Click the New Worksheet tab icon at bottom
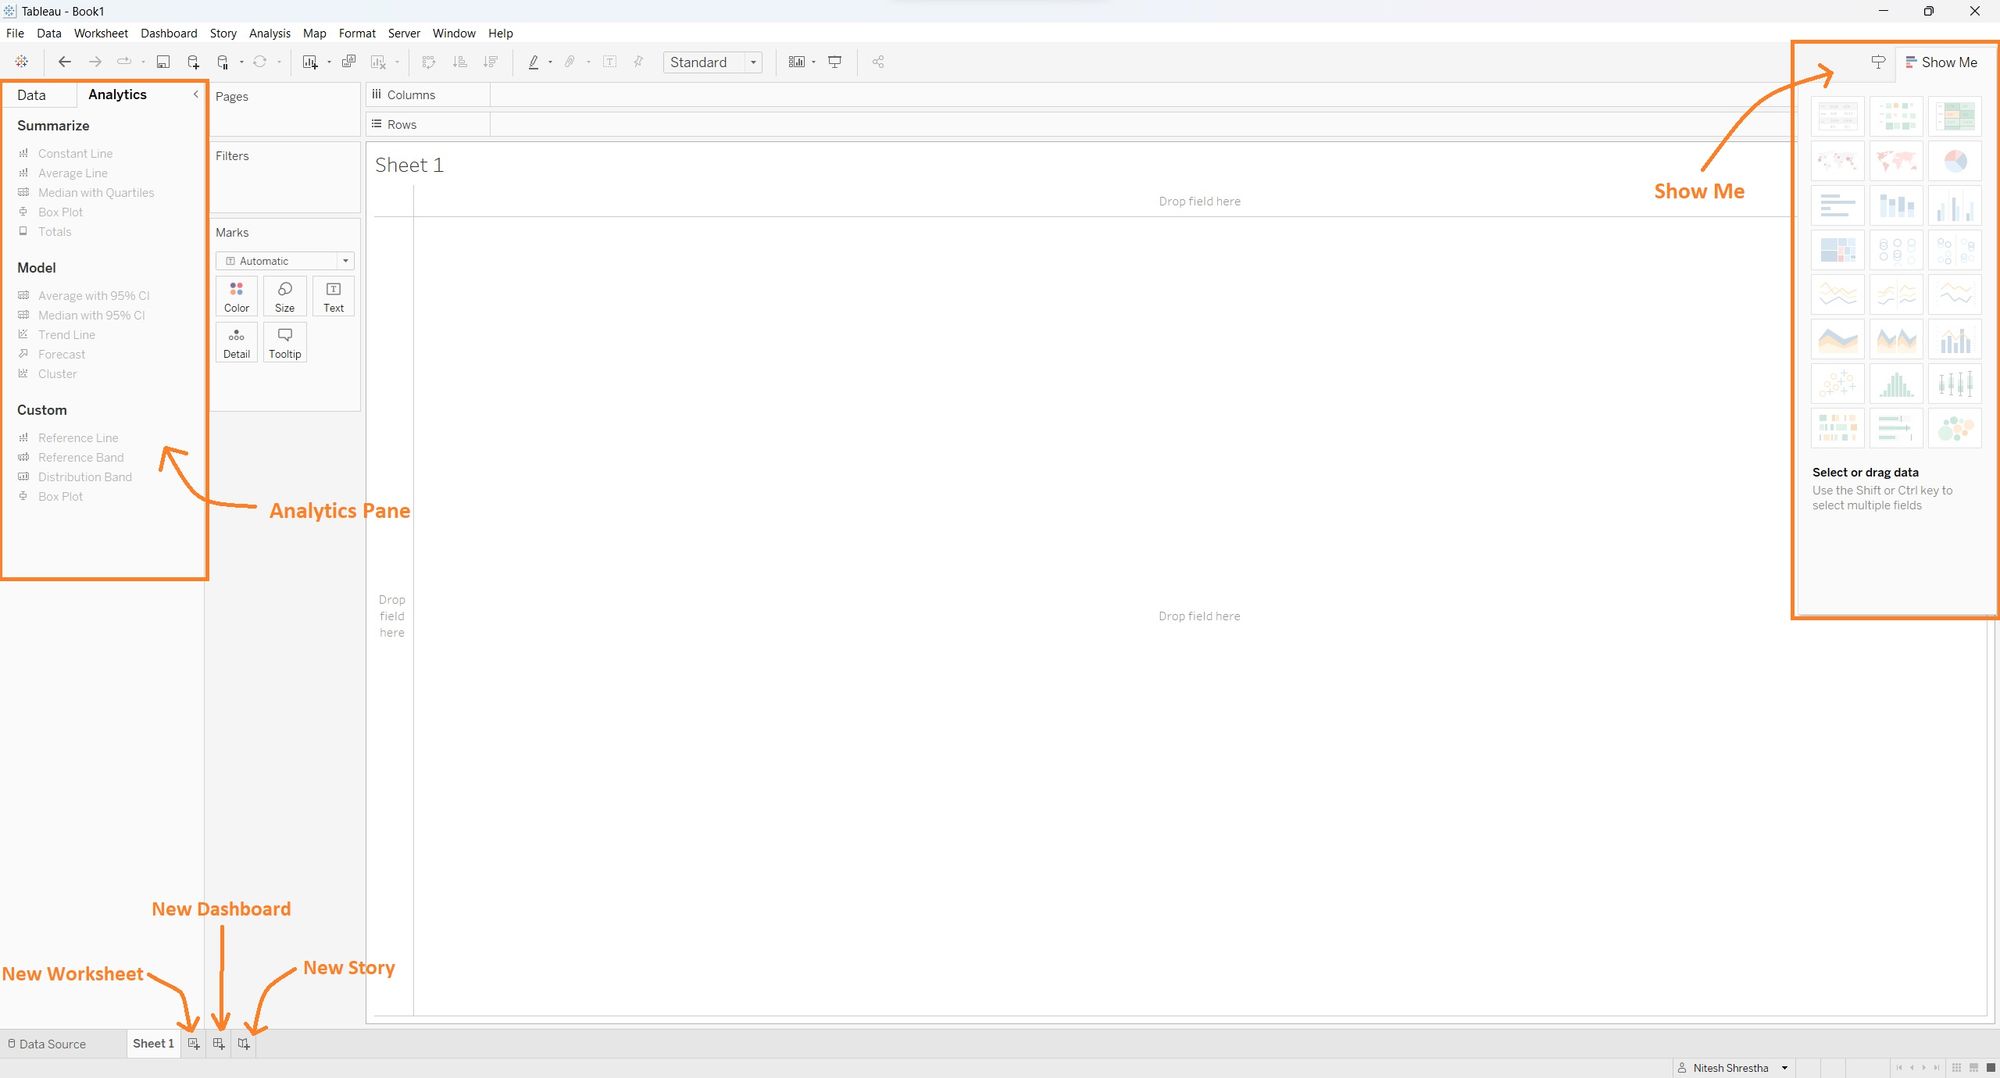 tap(194, 1044)
